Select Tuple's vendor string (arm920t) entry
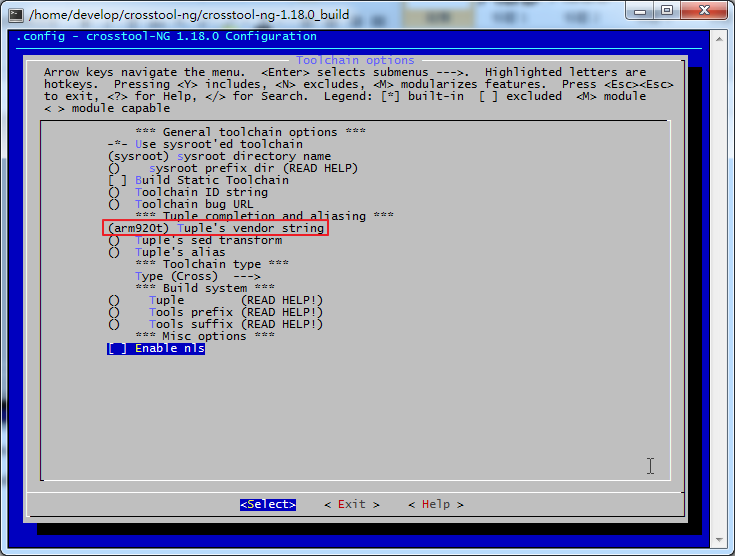The height and width of the screenshot is (556, 735). pos(216,228)
